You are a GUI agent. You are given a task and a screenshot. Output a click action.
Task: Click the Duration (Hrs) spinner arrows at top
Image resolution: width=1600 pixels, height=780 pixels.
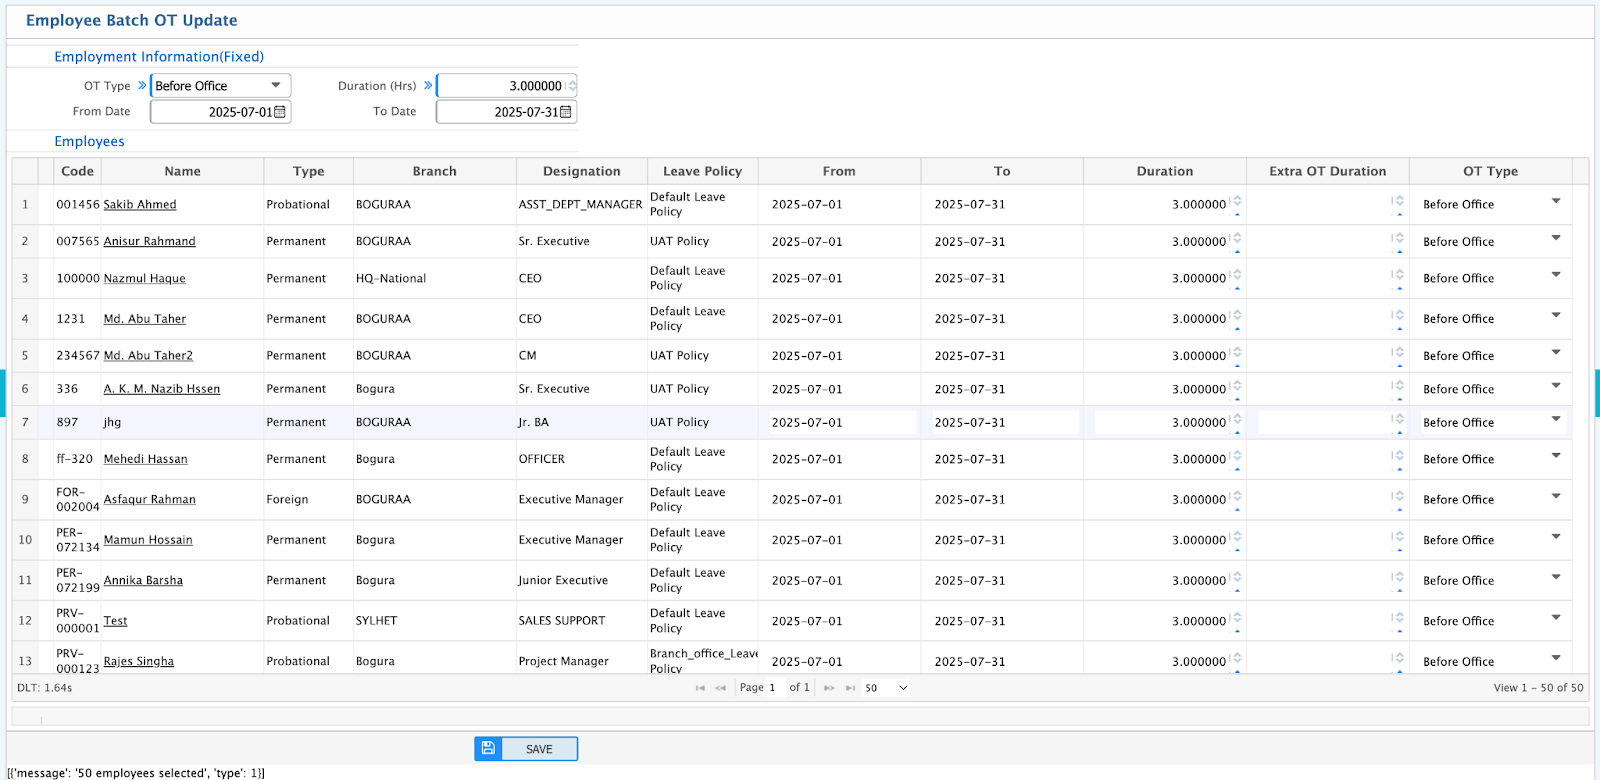tap(572, 86)
